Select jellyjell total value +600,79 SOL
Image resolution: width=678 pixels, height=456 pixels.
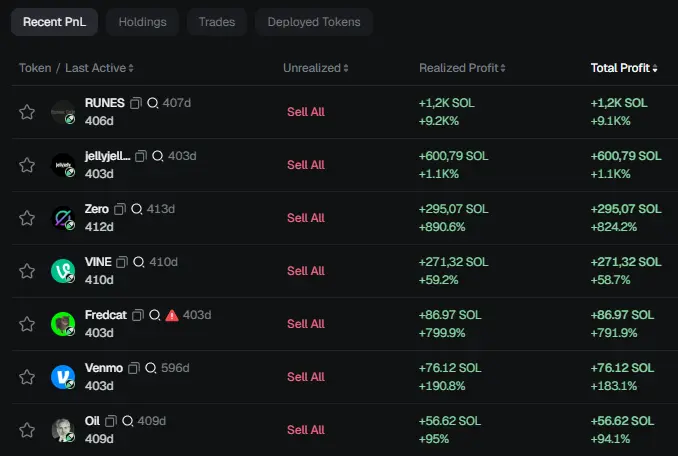point(626,156)
